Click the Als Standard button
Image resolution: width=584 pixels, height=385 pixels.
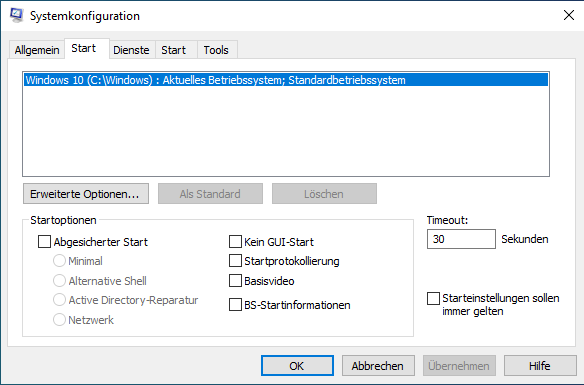pyautogui.click(x=210, y=194)
